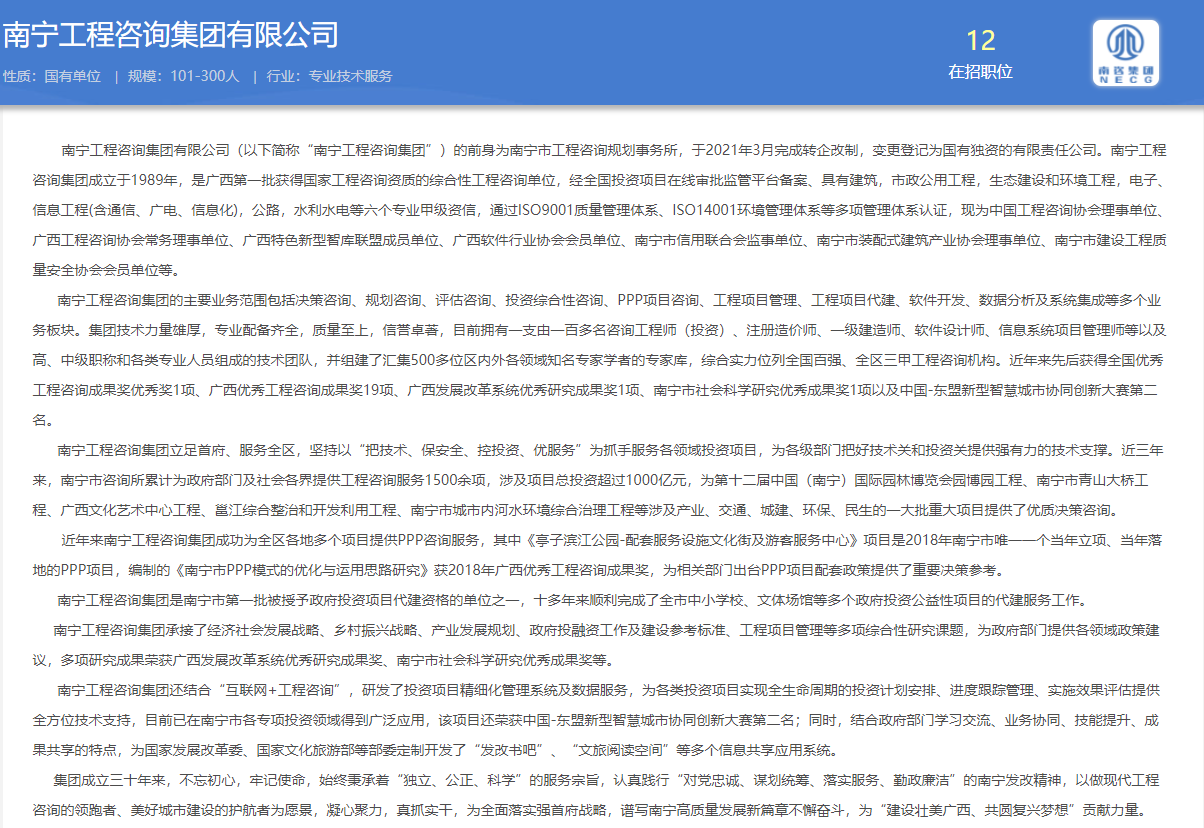Click company title 南宁工程咨询集团有限公司

tap(170, 35)
